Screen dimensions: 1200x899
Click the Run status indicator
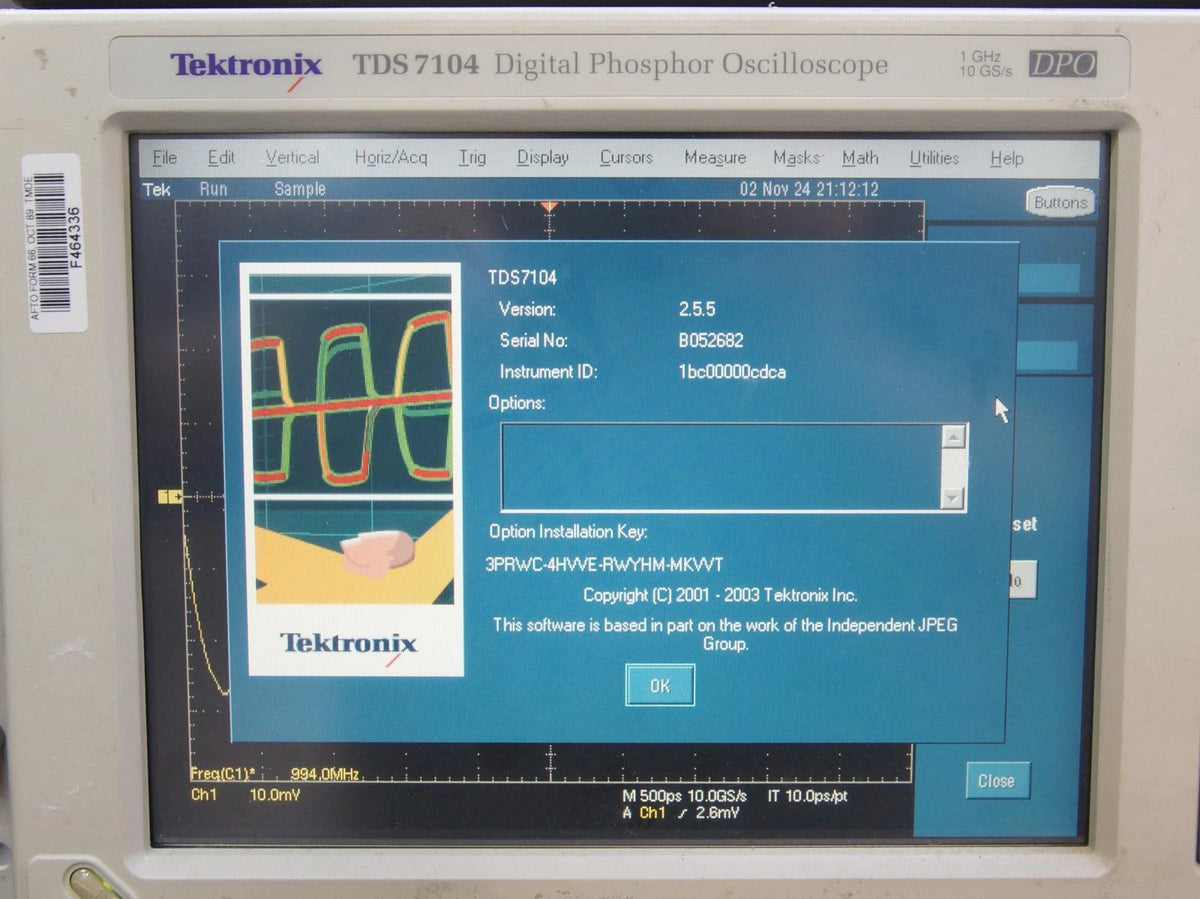pos(213,188)
